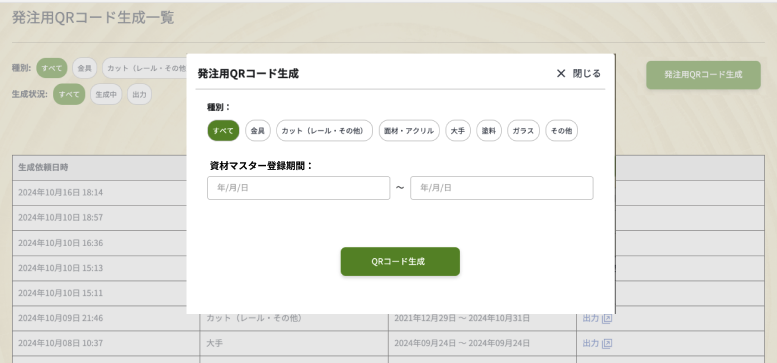Click 2024年09月24日 〜 2024年09月24日 period cell
The image size is (777, 363).
482,343
